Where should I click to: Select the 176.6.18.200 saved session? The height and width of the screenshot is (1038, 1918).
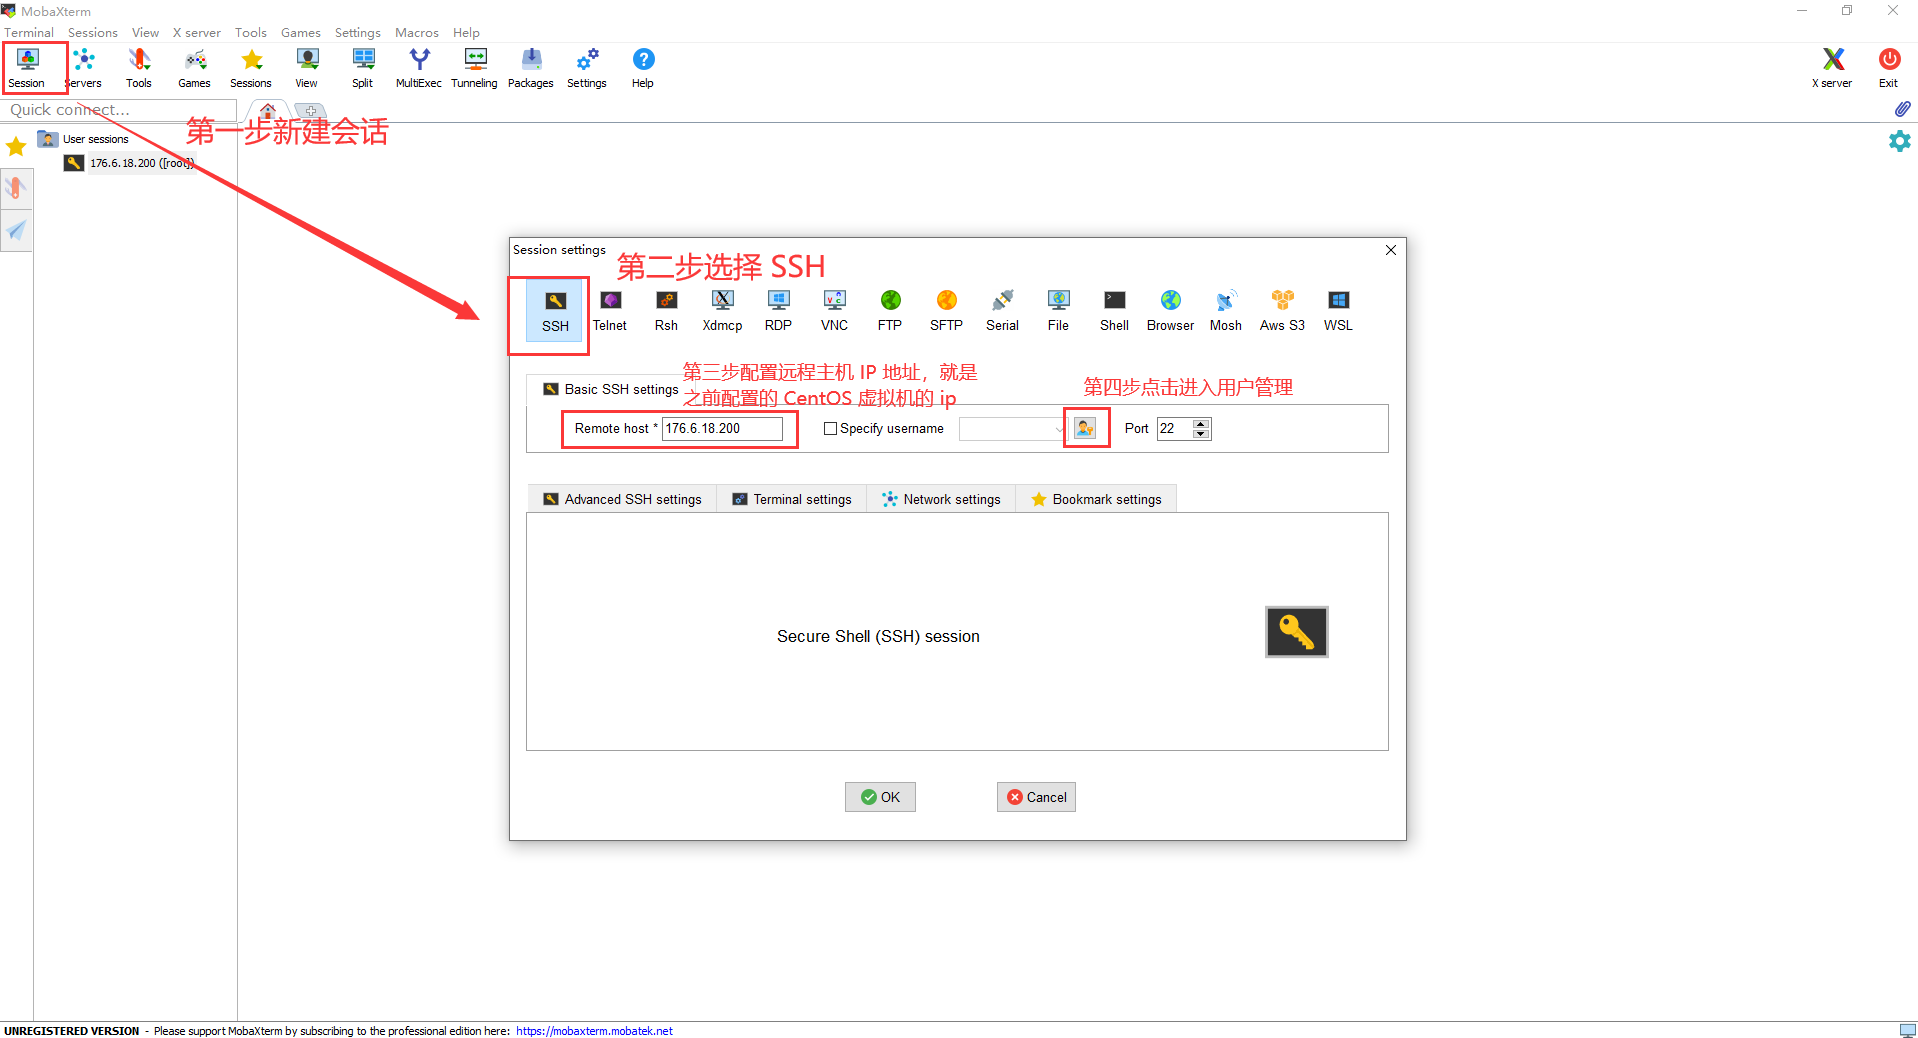click(x=130, y=163)
